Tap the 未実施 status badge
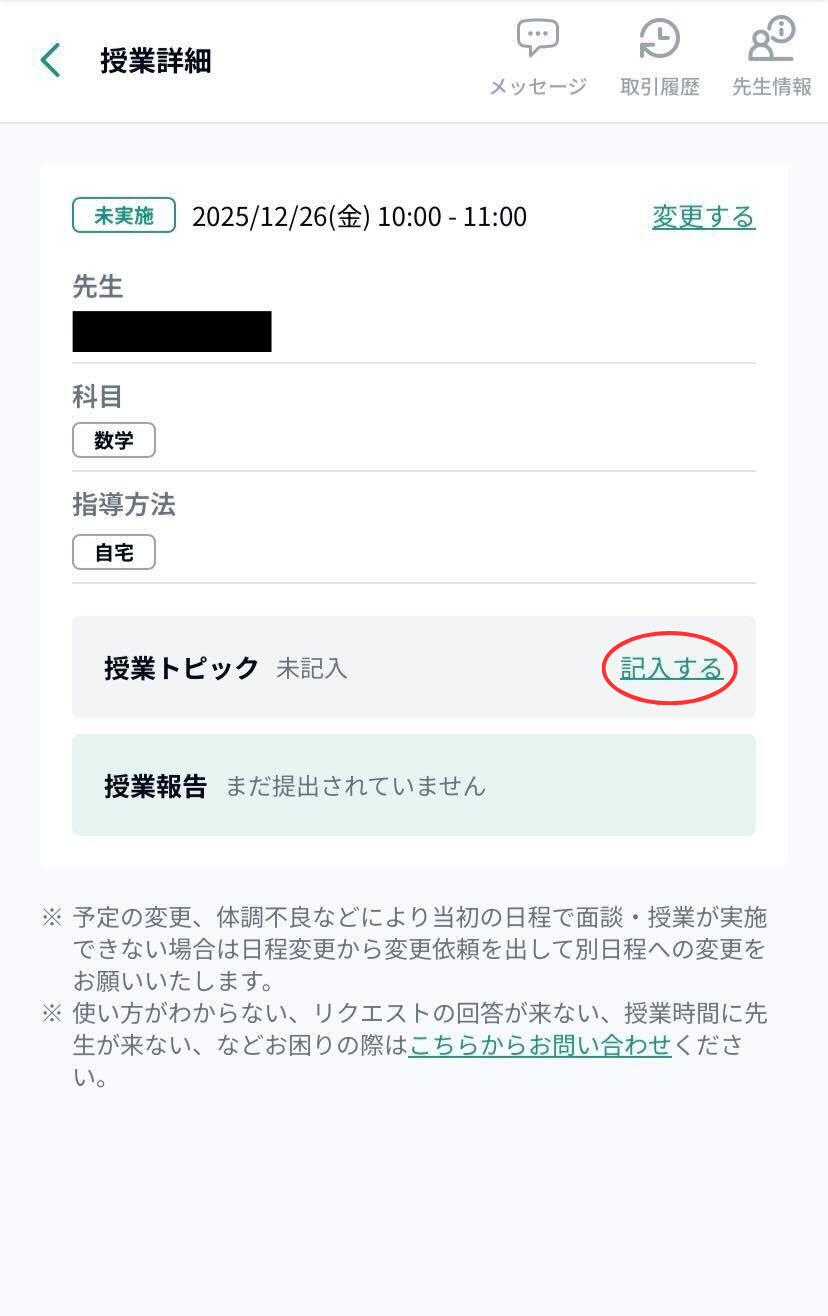This screenshot has width=828, height=1316. coord(124,216)
